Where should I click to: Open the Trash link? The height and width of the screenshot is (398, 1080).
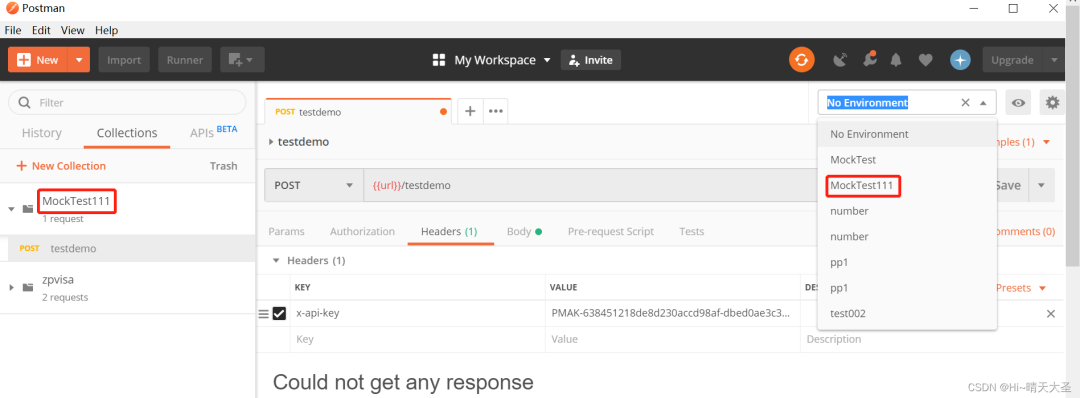click(223, 166)
